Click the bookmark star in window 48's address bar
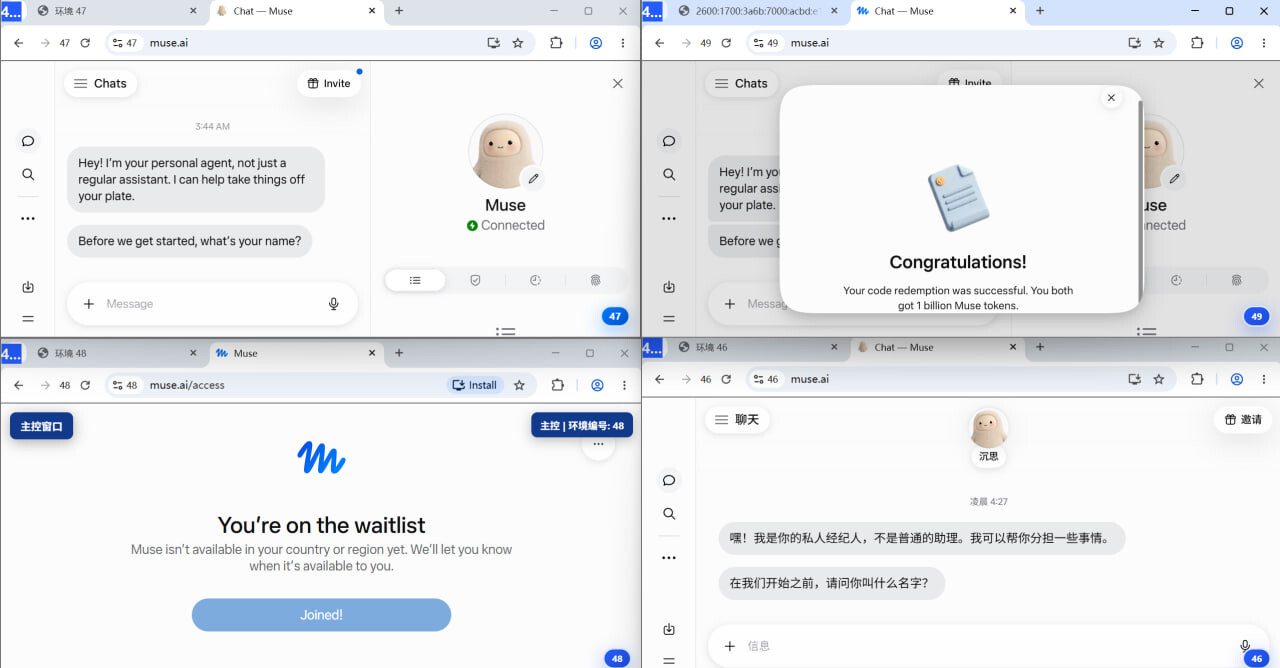Viewport: 1280px width, 668px height. click(x=519, y=385)
